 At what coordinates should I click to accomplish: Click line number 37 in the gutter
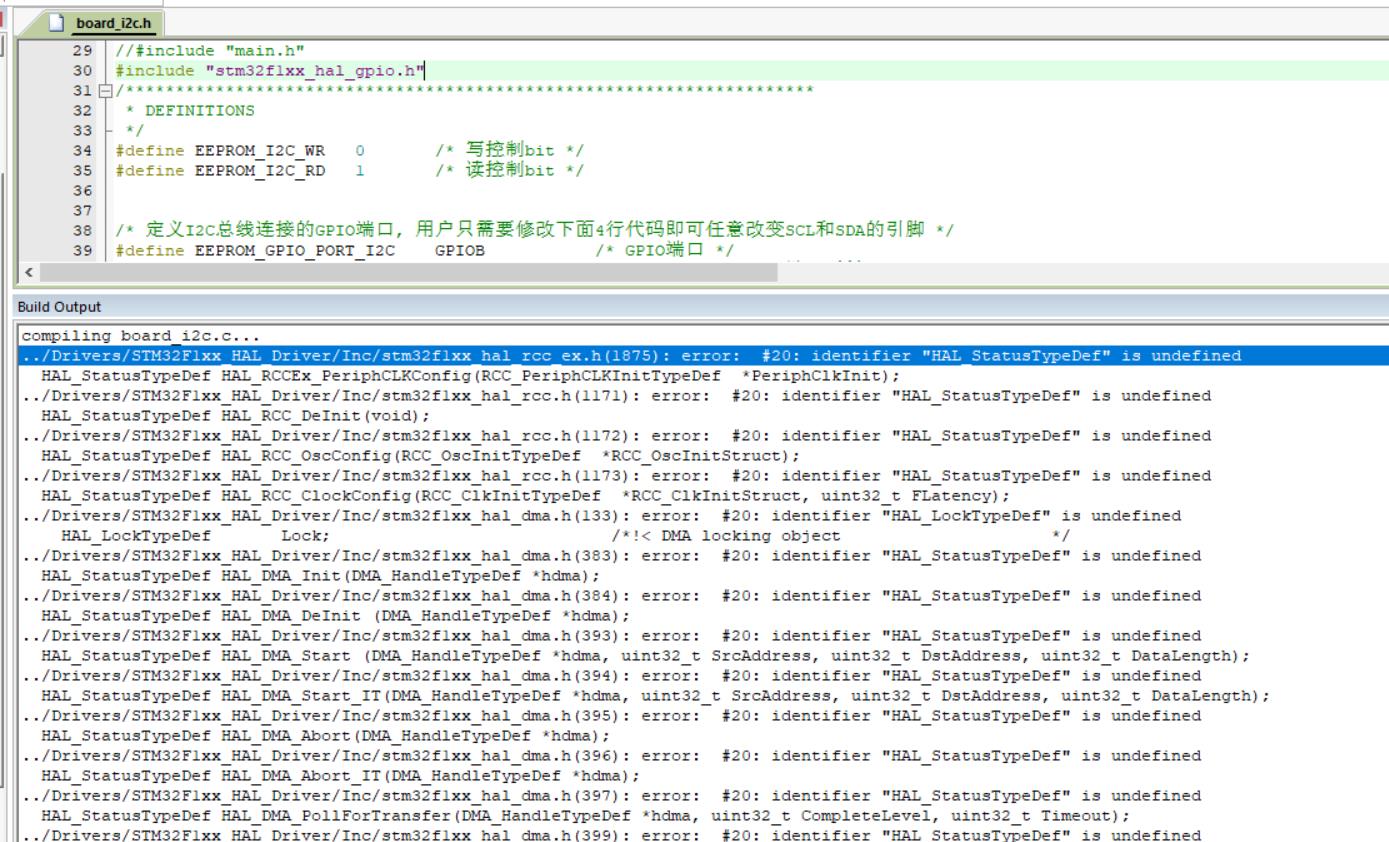(x=82, y=211)
